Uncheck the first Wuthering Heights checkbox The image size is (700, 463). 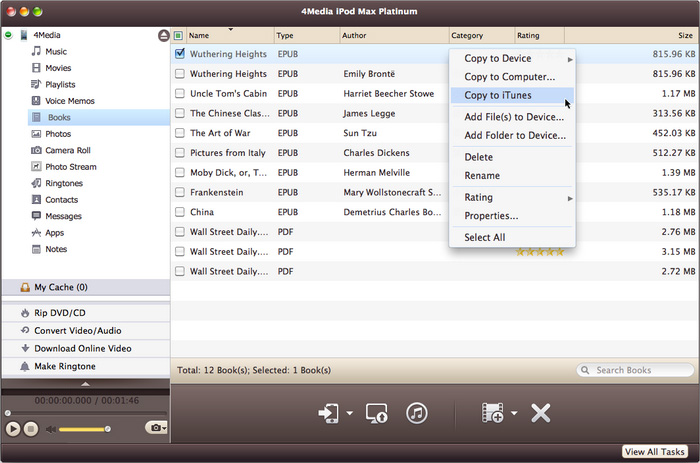(179, 54)
